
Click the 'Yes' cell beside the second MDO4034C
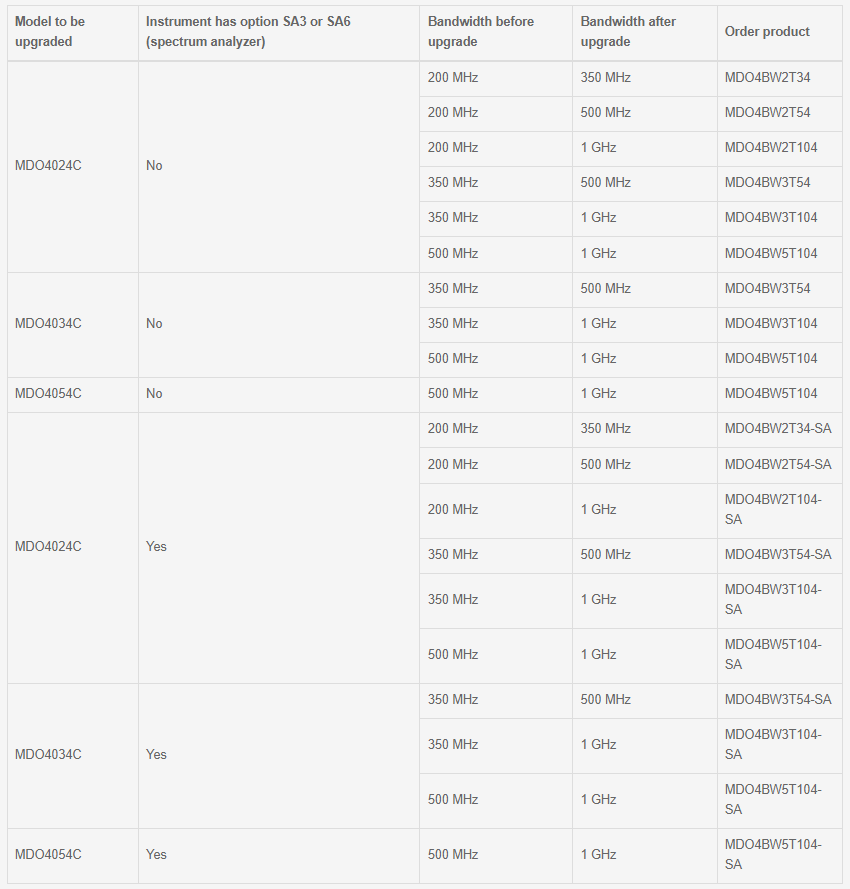tap(278, 755)
